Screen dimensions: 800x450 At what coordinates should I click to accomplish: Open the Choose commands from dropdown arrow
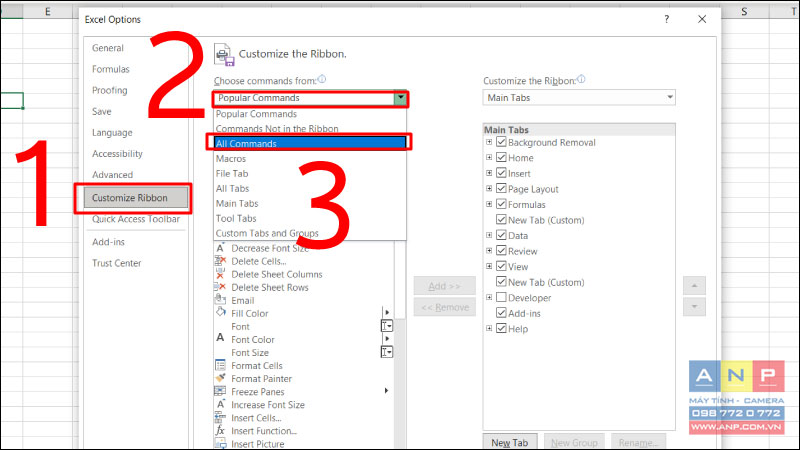pyautogui.click(x=401, y=98)
